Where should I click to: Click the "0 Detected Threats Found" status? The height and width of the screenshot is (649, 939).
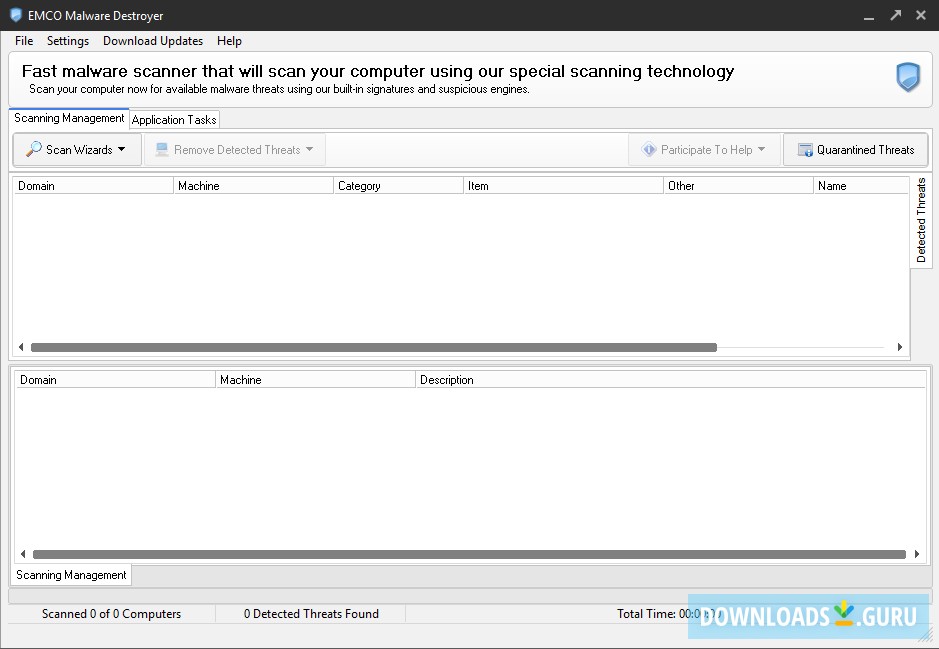tap(311, 614)
